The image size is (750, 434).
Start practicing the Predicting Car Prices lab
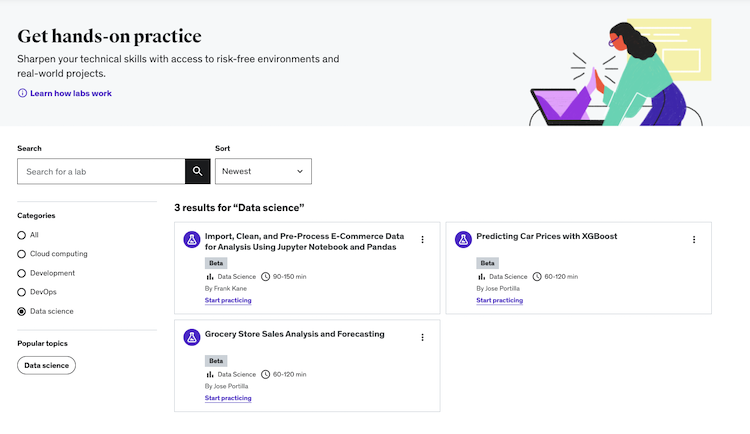pyautogui.click(x=499, y=300)
